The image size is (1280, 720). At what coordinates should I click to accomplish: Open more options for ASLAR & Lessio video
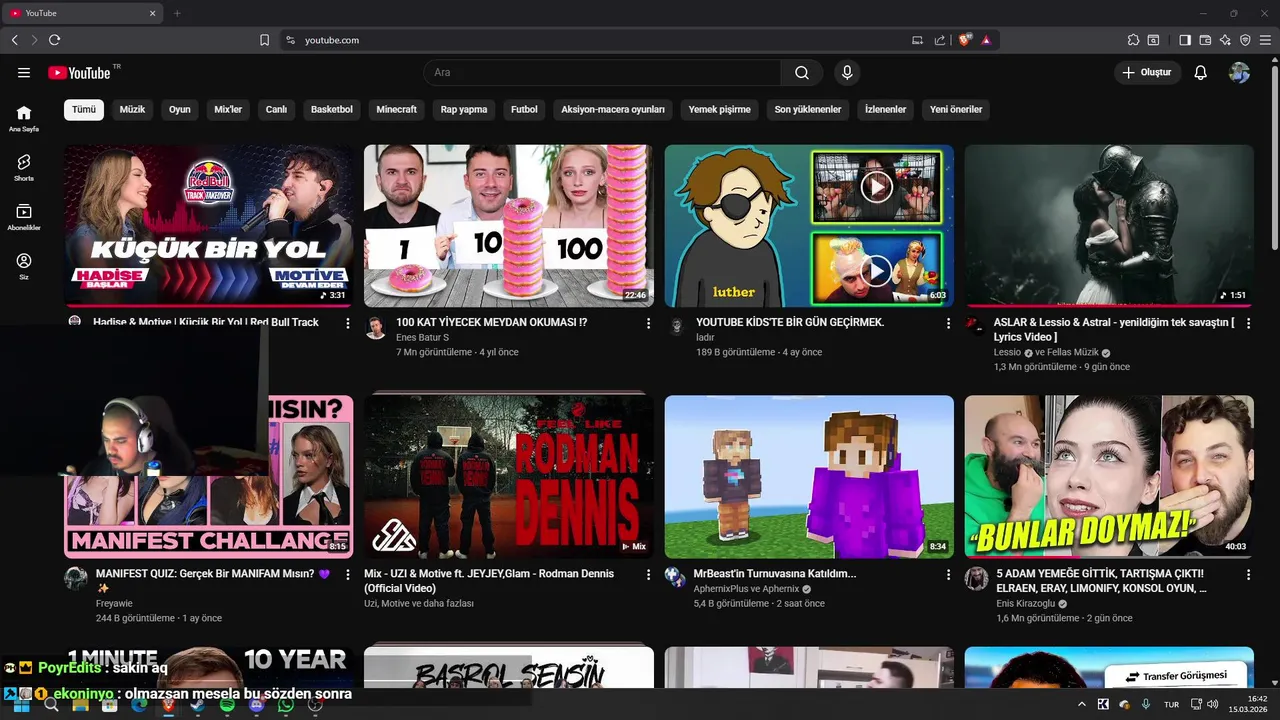[1248, 324]
